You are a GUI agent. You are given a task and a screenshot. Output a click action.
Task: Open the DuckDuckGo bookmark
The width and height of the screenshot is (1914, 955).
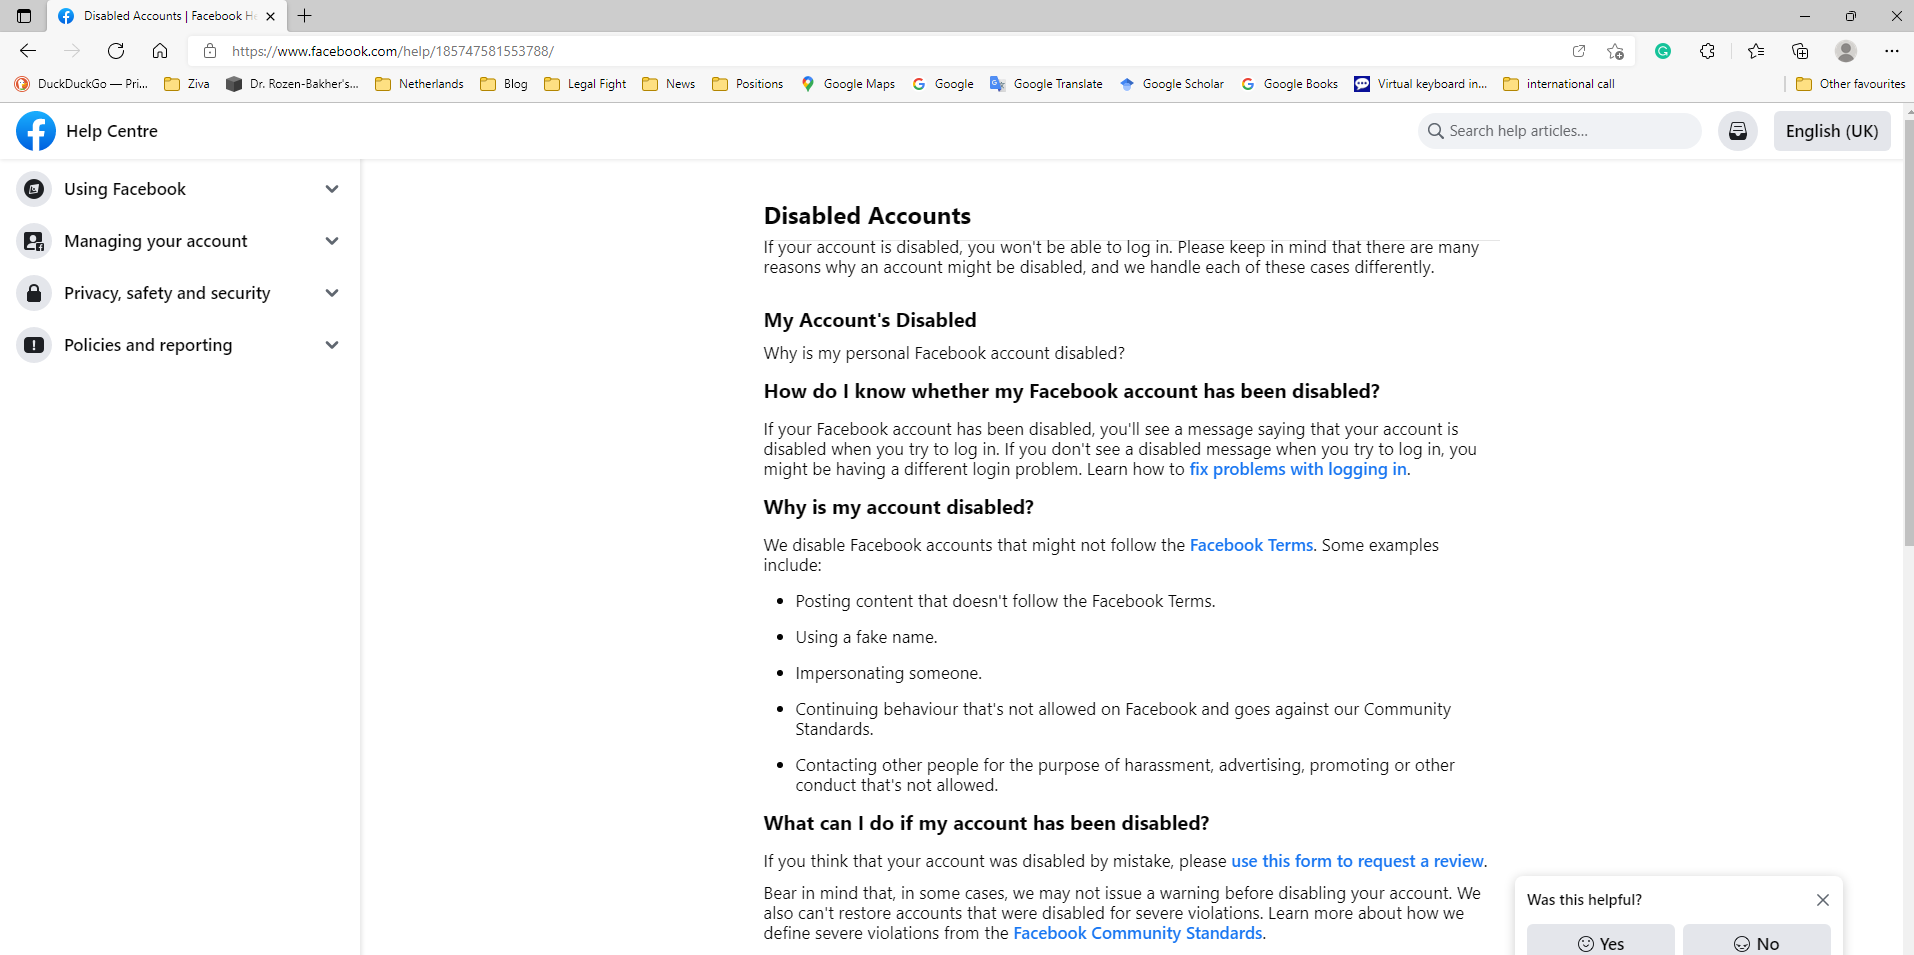pos(81,84)
